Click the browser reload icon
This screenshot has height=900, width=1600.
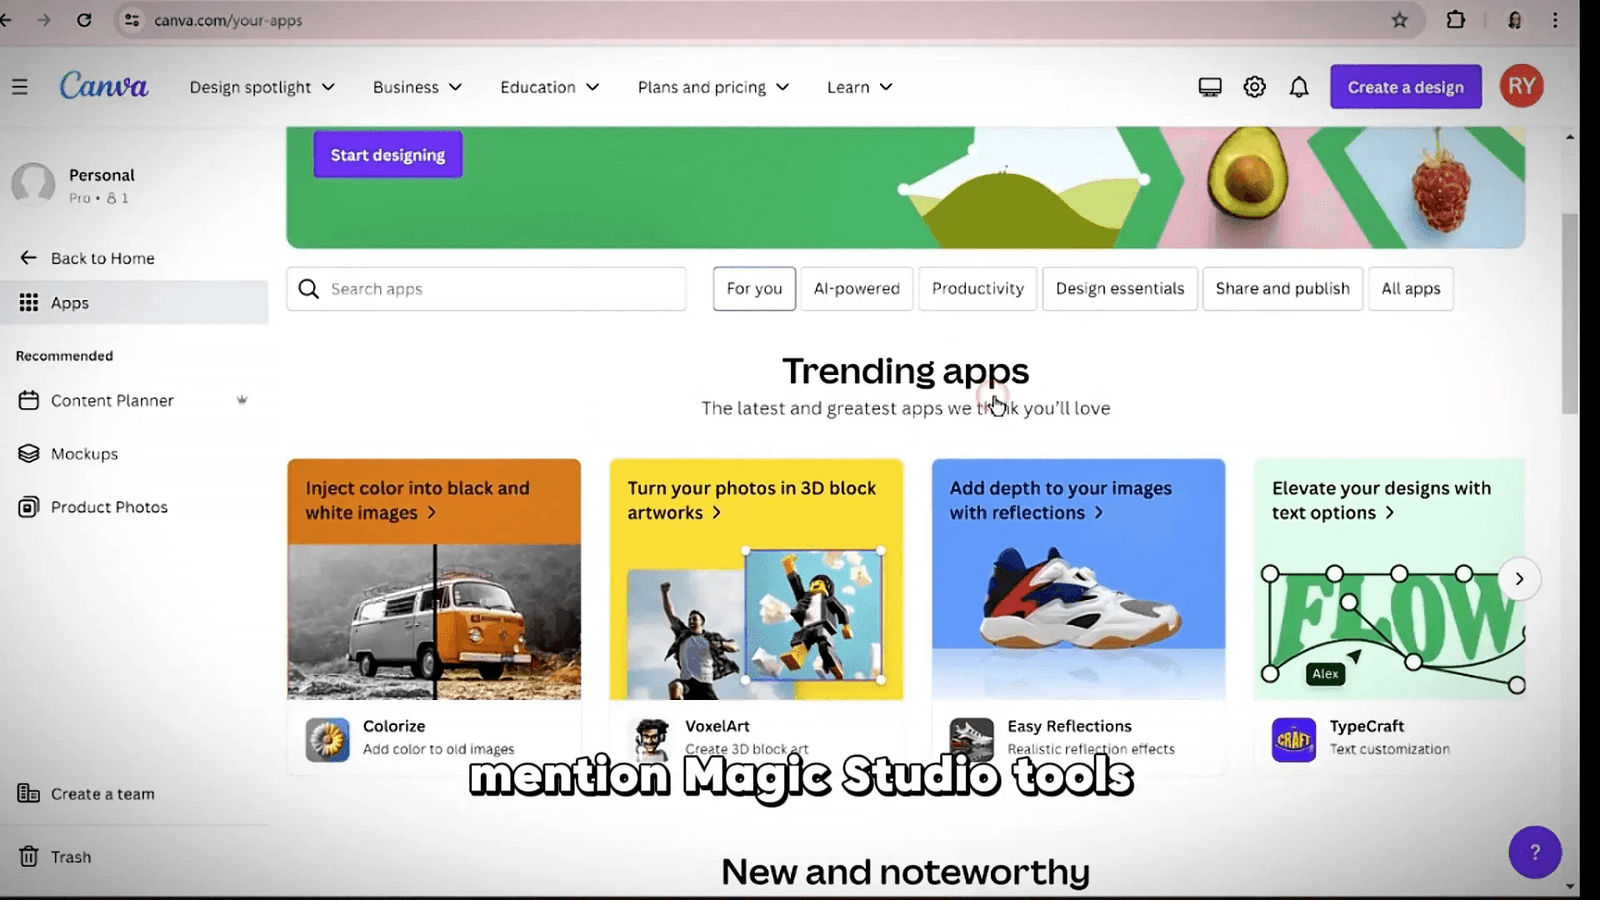click(84, 20)
